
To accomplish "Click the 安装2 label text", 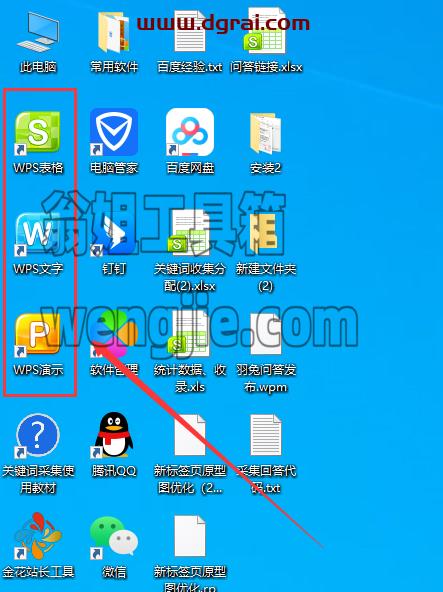I will point(265,168).
